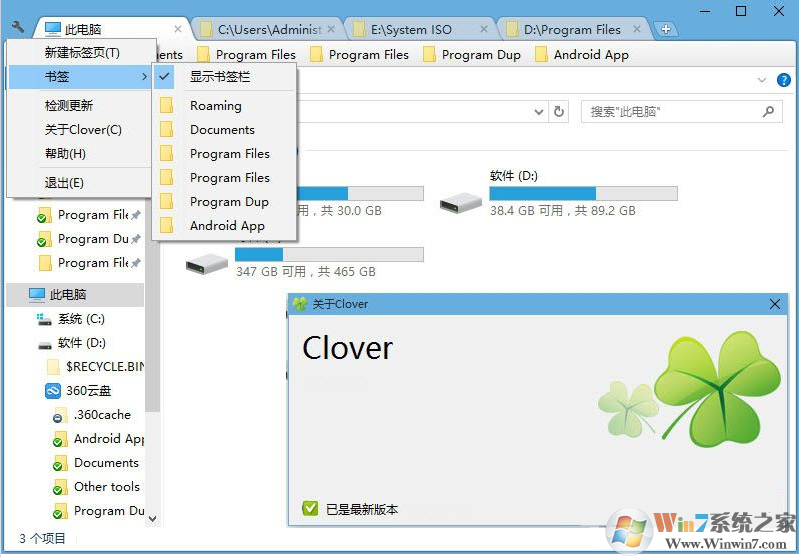Click the 已是最新版本 green check icon
This screenshot has width=803, height=558.
coord(310,508)
